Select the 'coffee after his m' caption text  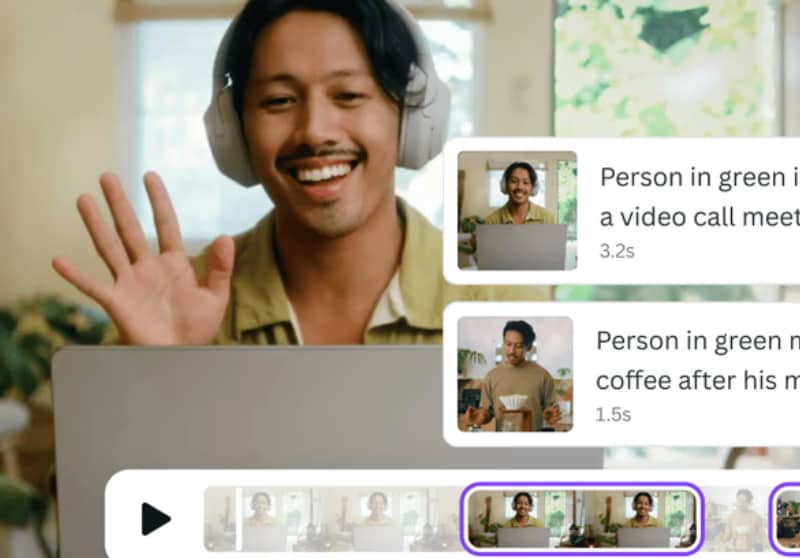pyautogui.click(x=697, y=381)
